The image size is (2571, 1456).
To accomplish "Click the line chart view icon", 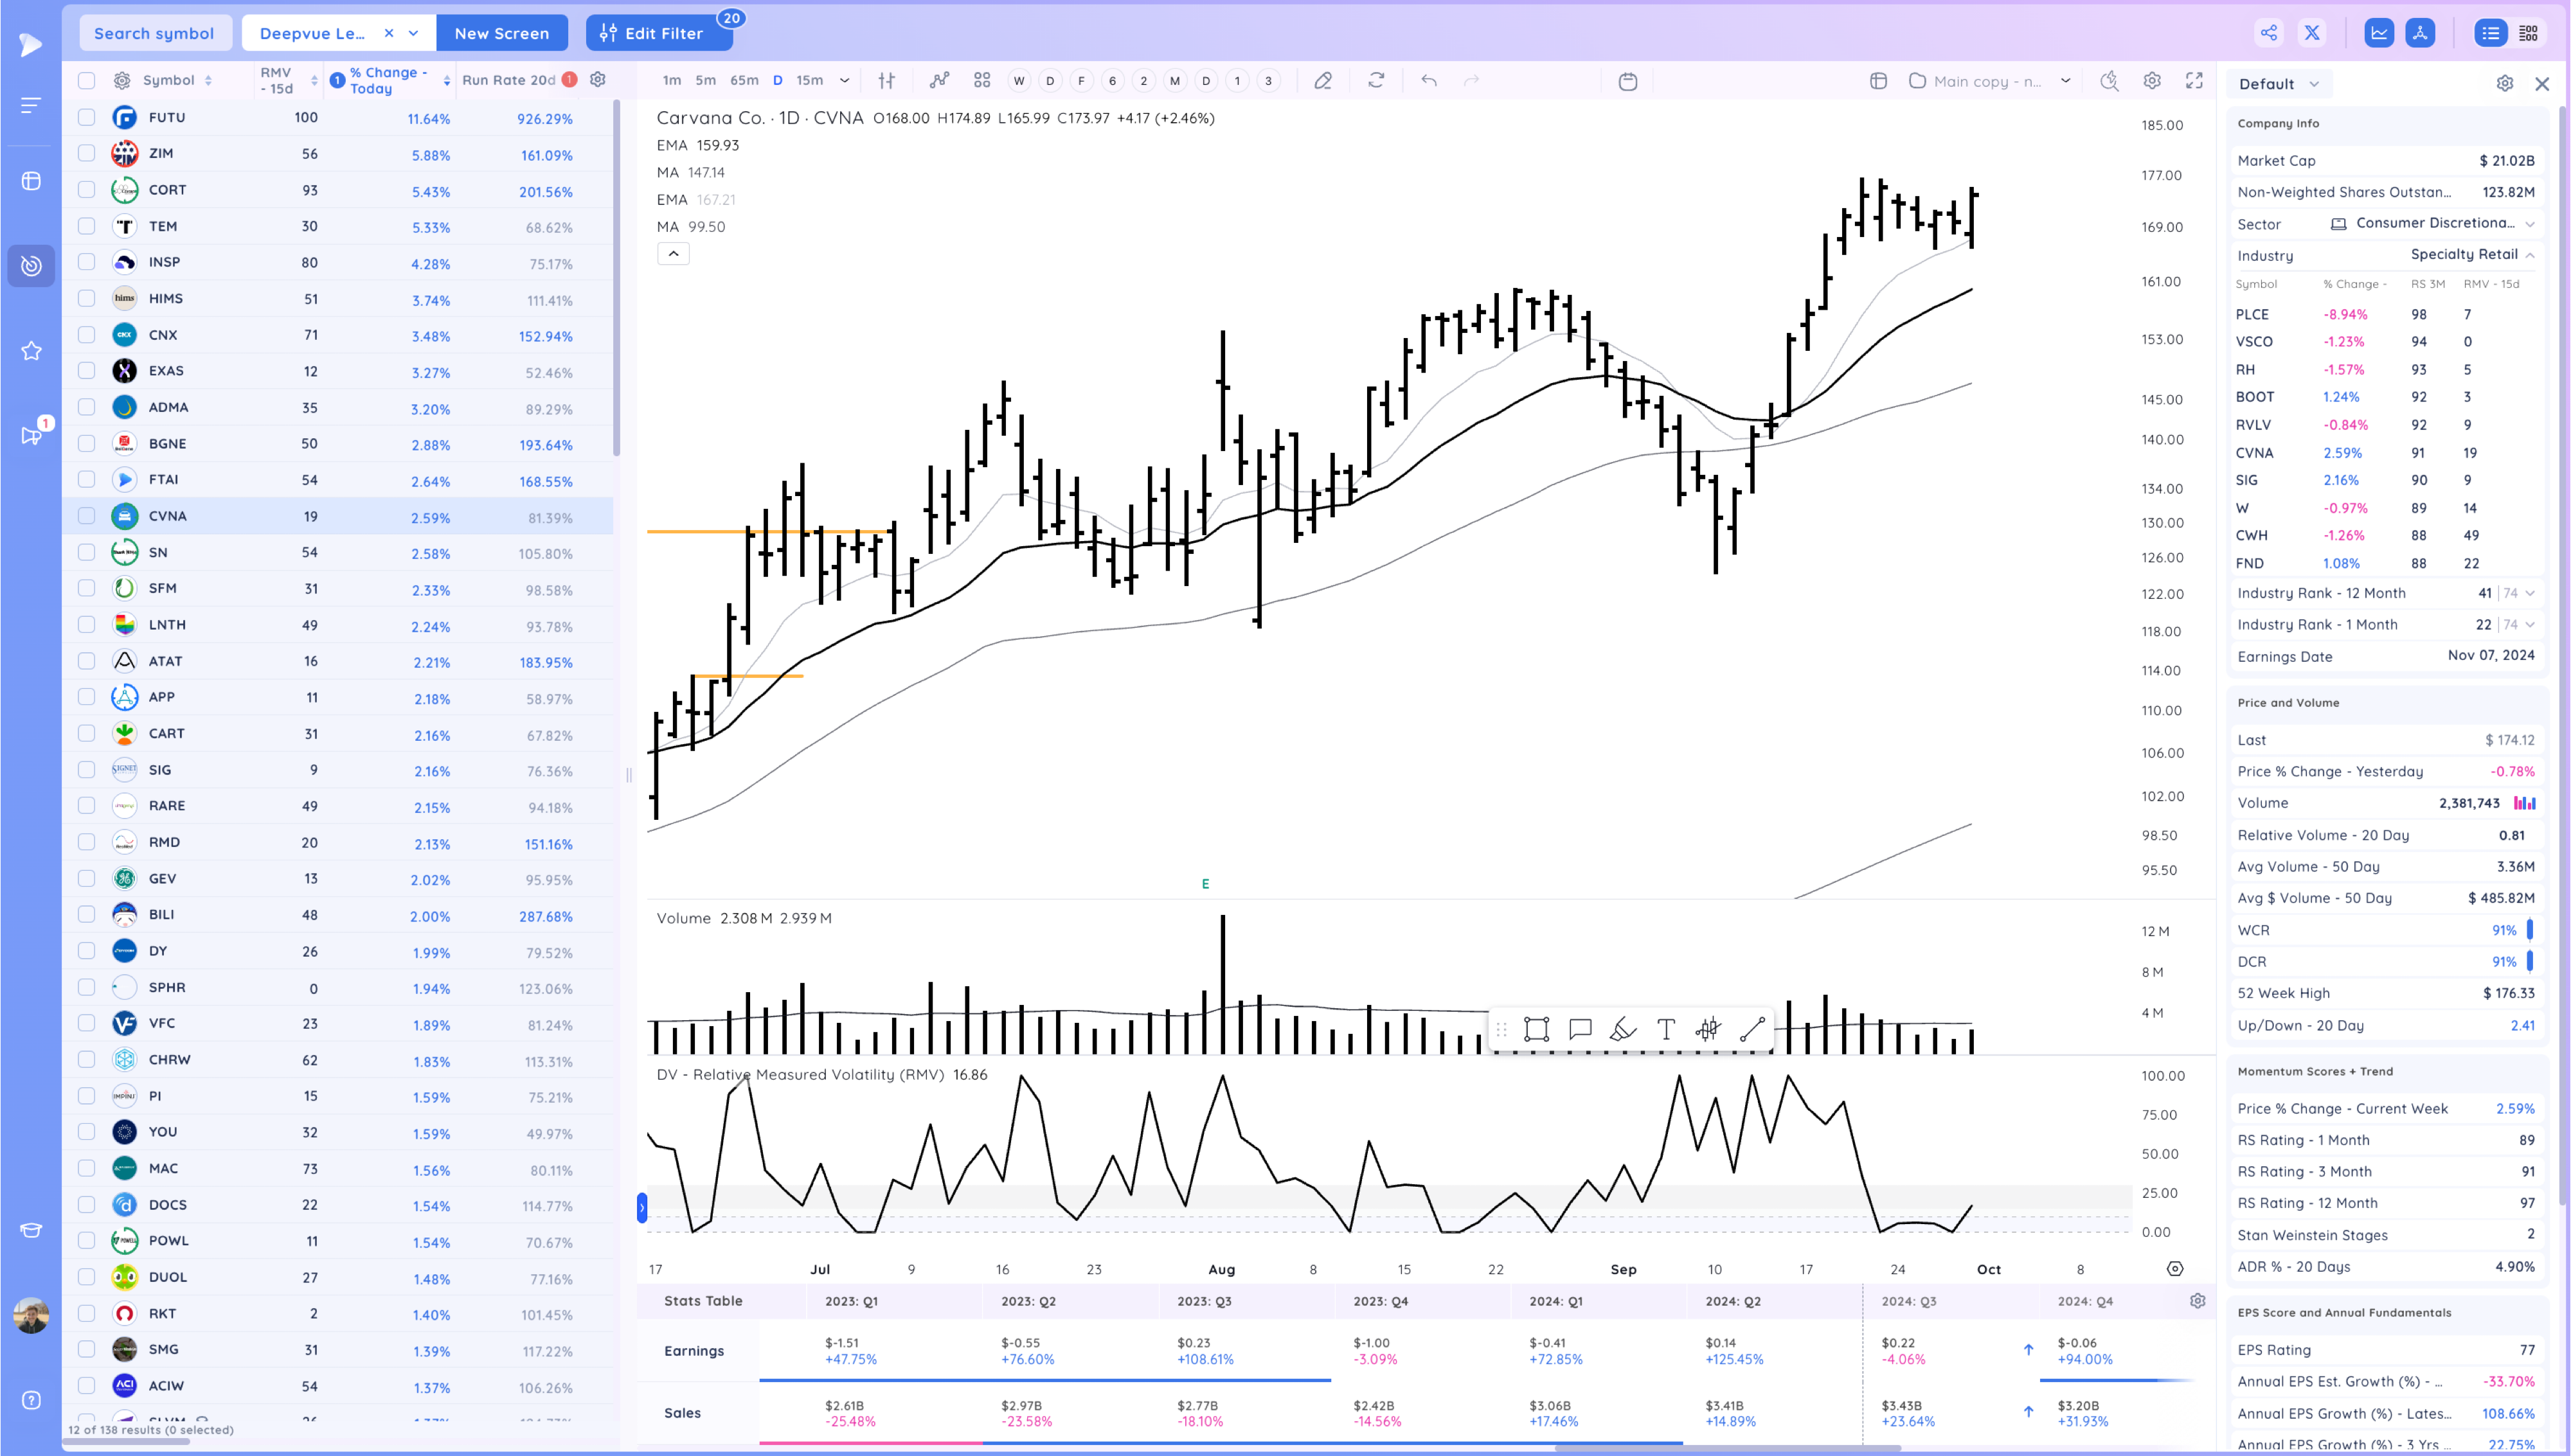I will pos(2379,33).
